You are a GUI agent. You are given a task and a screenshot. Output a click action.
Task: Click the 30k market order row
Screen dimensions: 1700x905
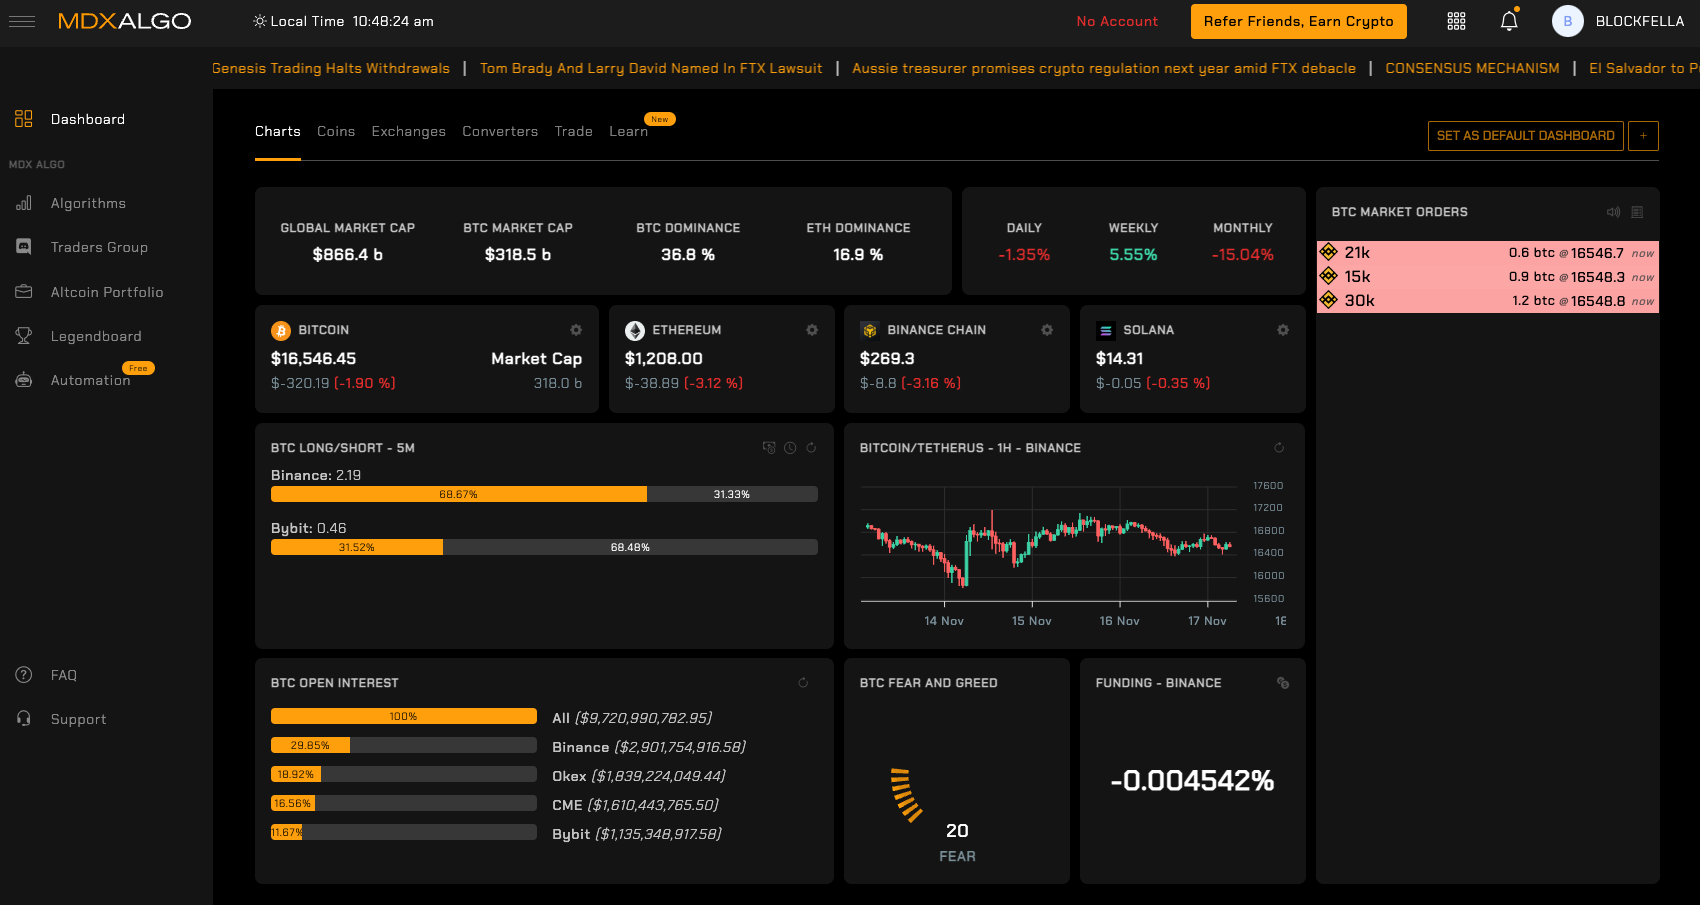1488,301
